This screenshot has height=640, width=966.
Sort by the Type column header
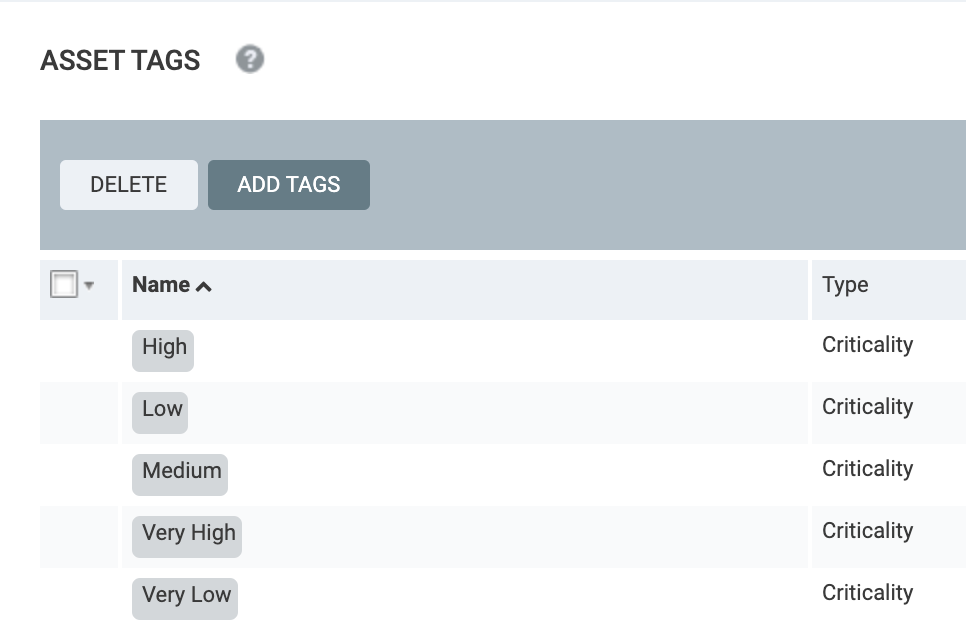coord(845,285)
